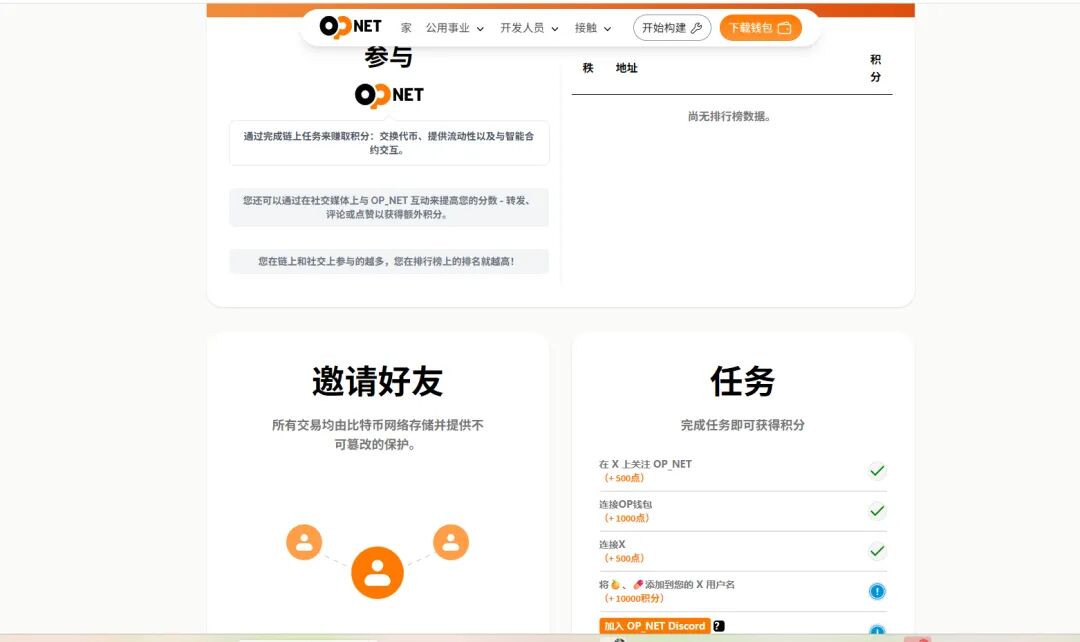Viewport: 1080px width, 642px height.
Task: Click green checkmark for 在 X 上关注 OP_NET
Action: tap(877, 471)
